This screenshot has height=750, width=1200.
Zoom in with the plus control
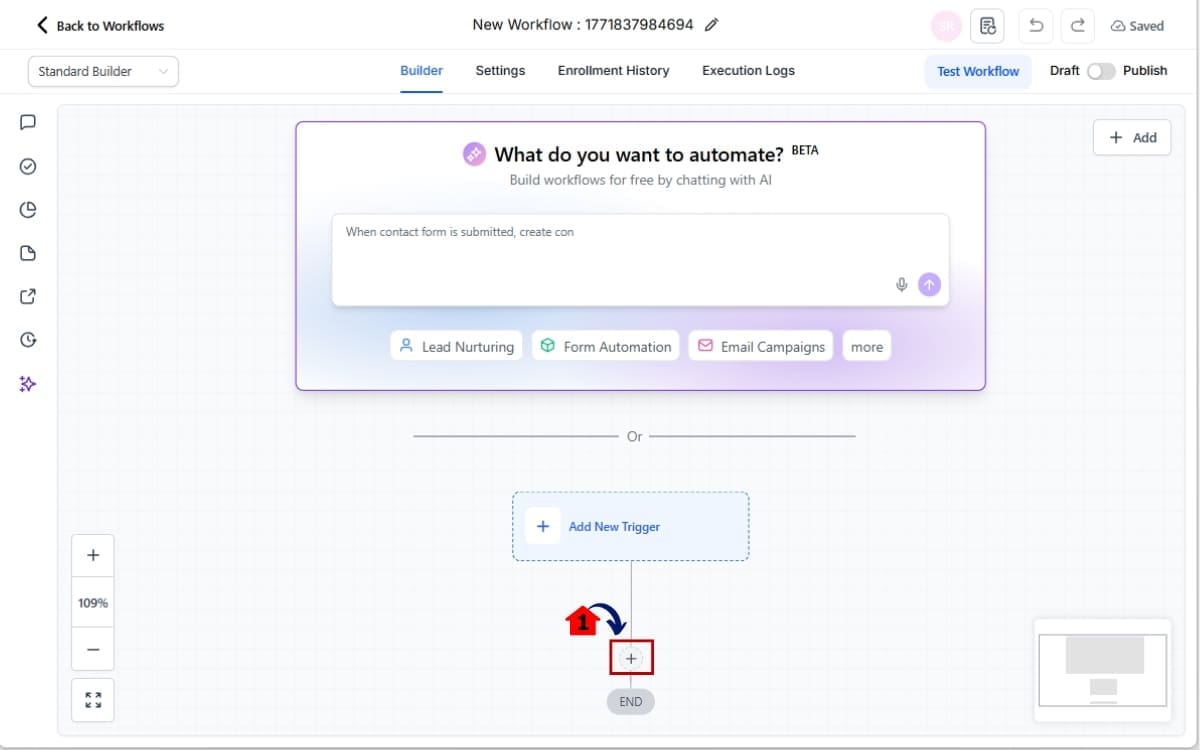(93, 555)
